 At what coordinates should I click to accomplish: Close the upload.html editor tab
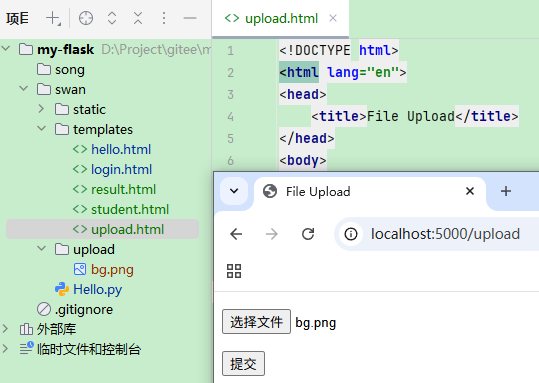pyautogui.click(x=333, y=18)
